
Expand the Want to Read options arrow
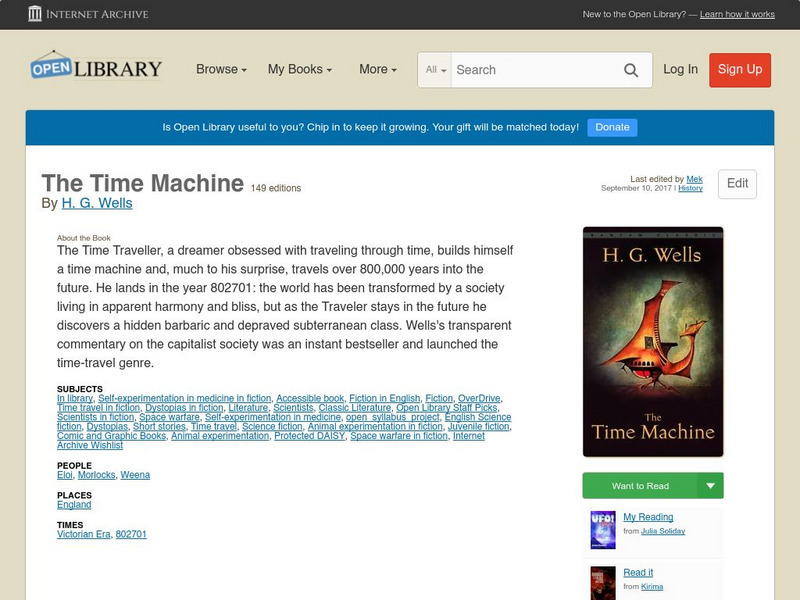tap(710, 485)
